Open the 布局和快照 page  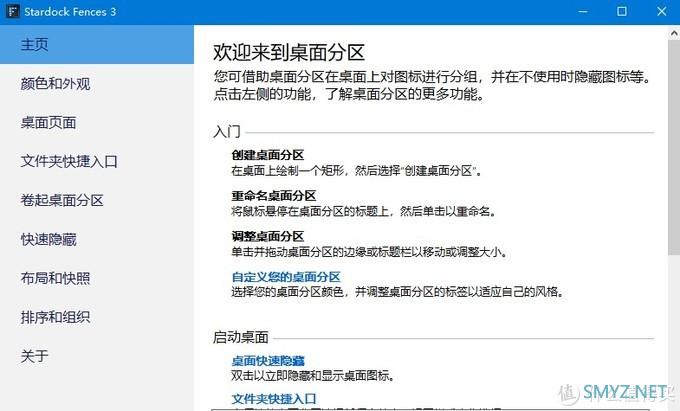point(97,278)
